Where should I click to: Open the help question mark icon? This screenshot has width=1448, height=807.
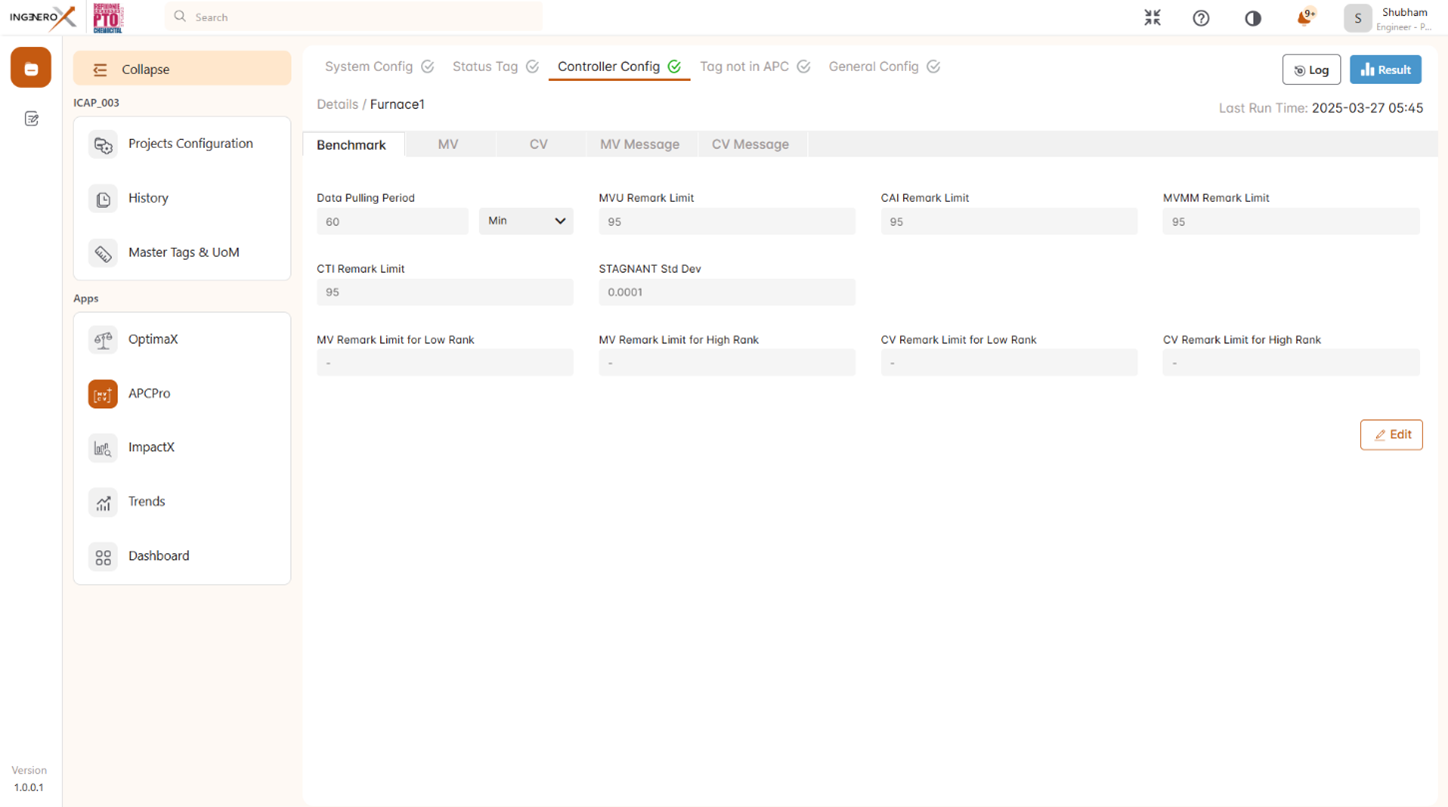point(1201,18)
